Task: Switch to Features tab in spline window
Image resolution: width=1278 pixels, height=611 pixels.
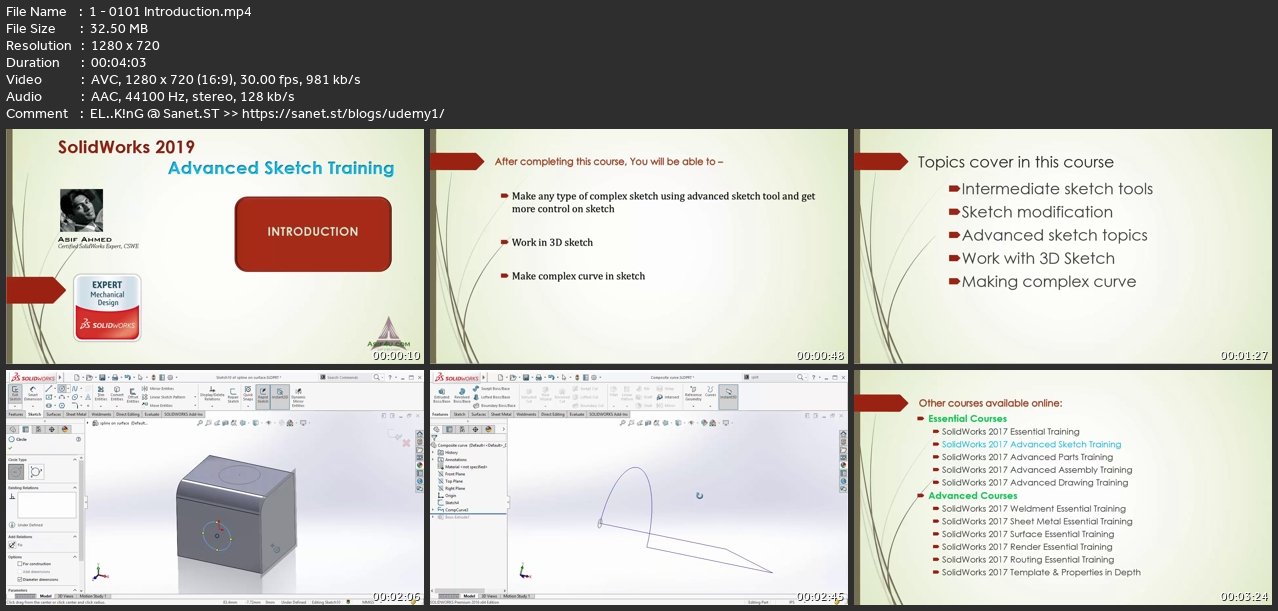Action: pyautogui.click(x=16, y=414)
